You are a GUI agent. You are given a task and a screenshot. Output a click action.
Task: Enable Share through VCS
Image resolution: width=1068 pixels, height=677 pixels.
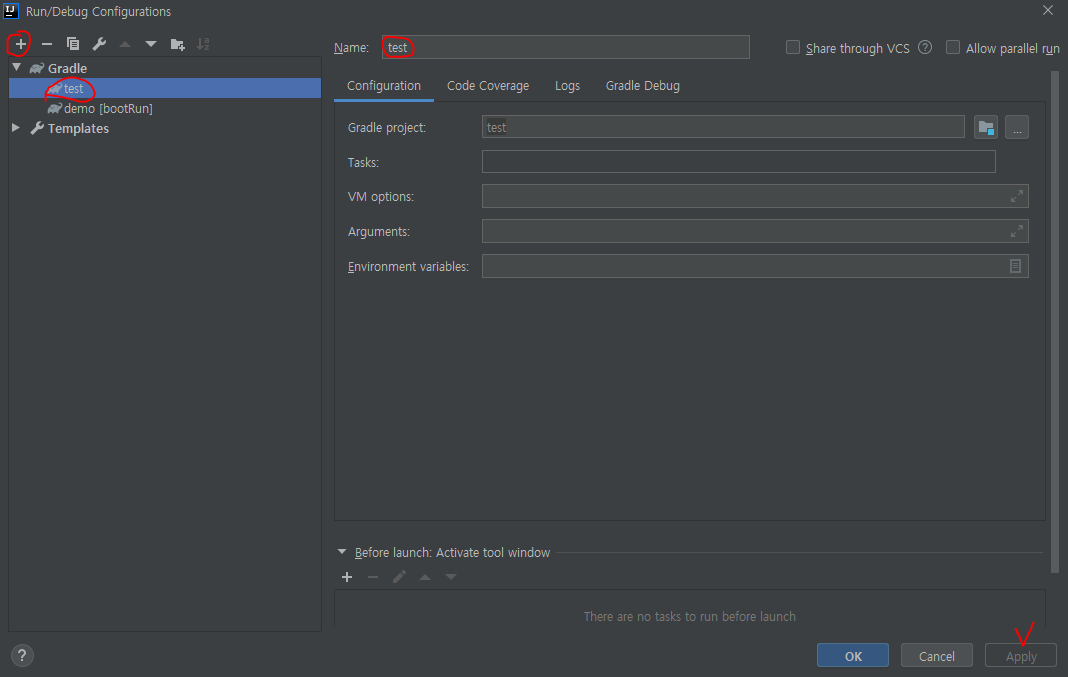(793, 47)
